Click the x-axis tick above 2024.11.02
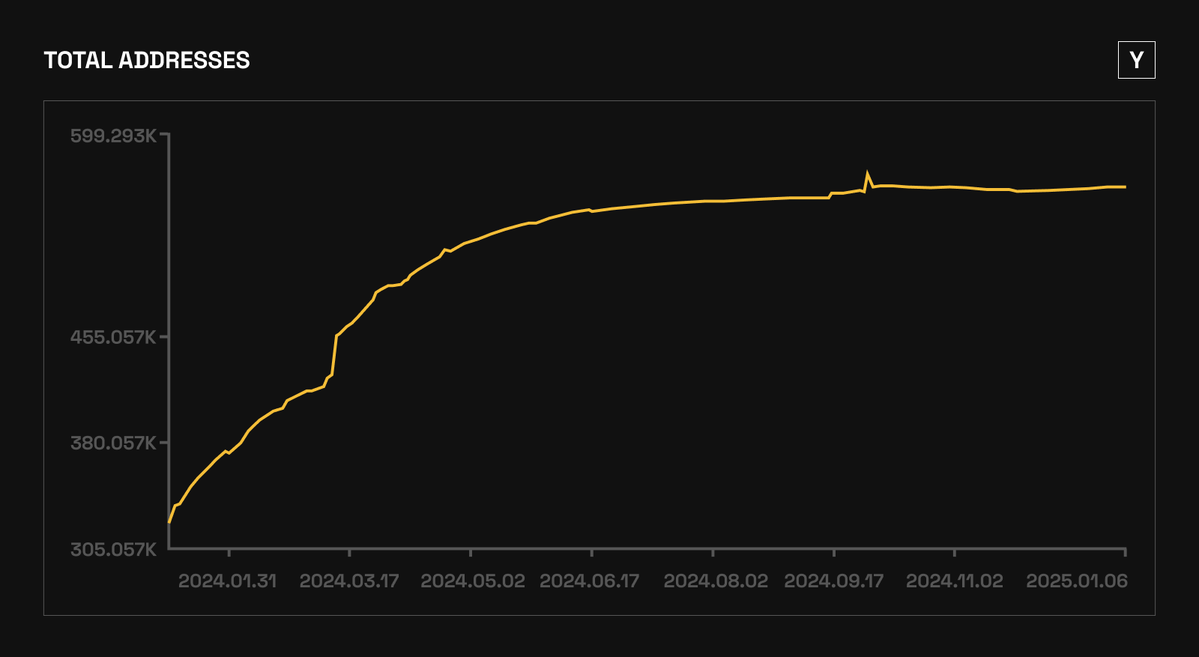Image resolution: width=1199 pixels, height=657 pixels. pyautogui.click(x=955, y=553)
